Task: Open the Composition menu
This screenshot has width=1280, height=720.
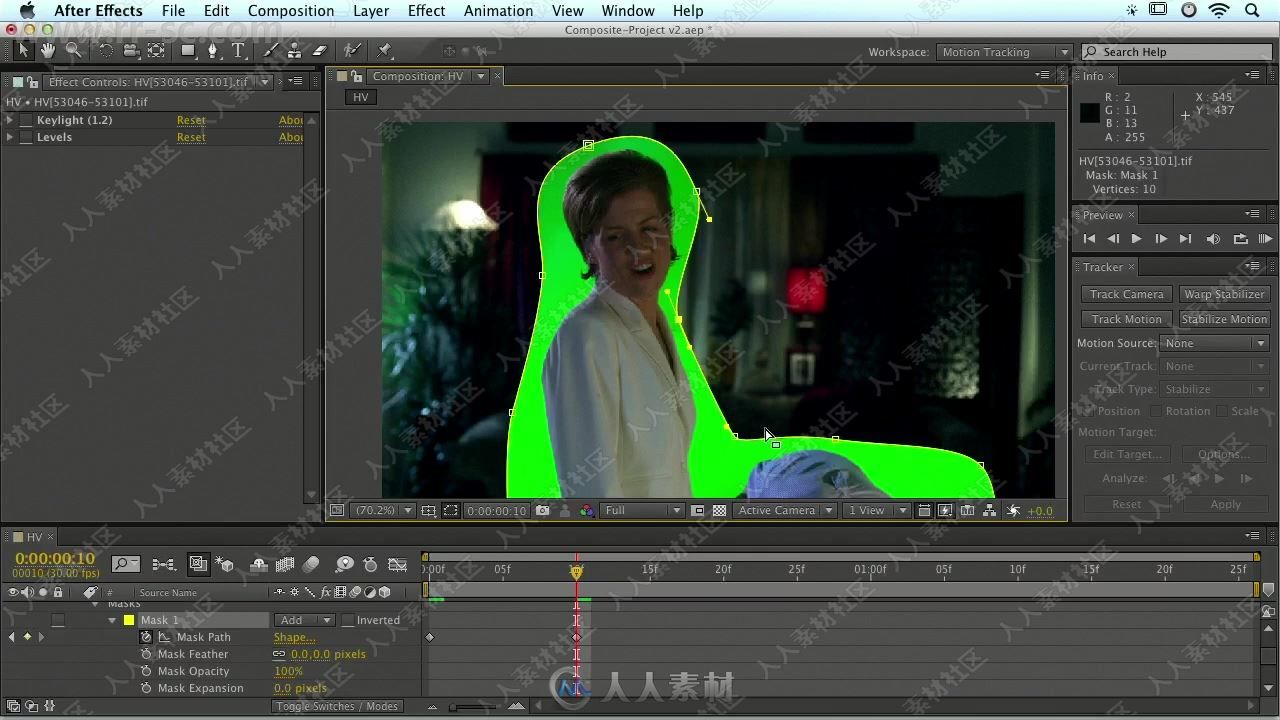Action: tap(291, 11)
